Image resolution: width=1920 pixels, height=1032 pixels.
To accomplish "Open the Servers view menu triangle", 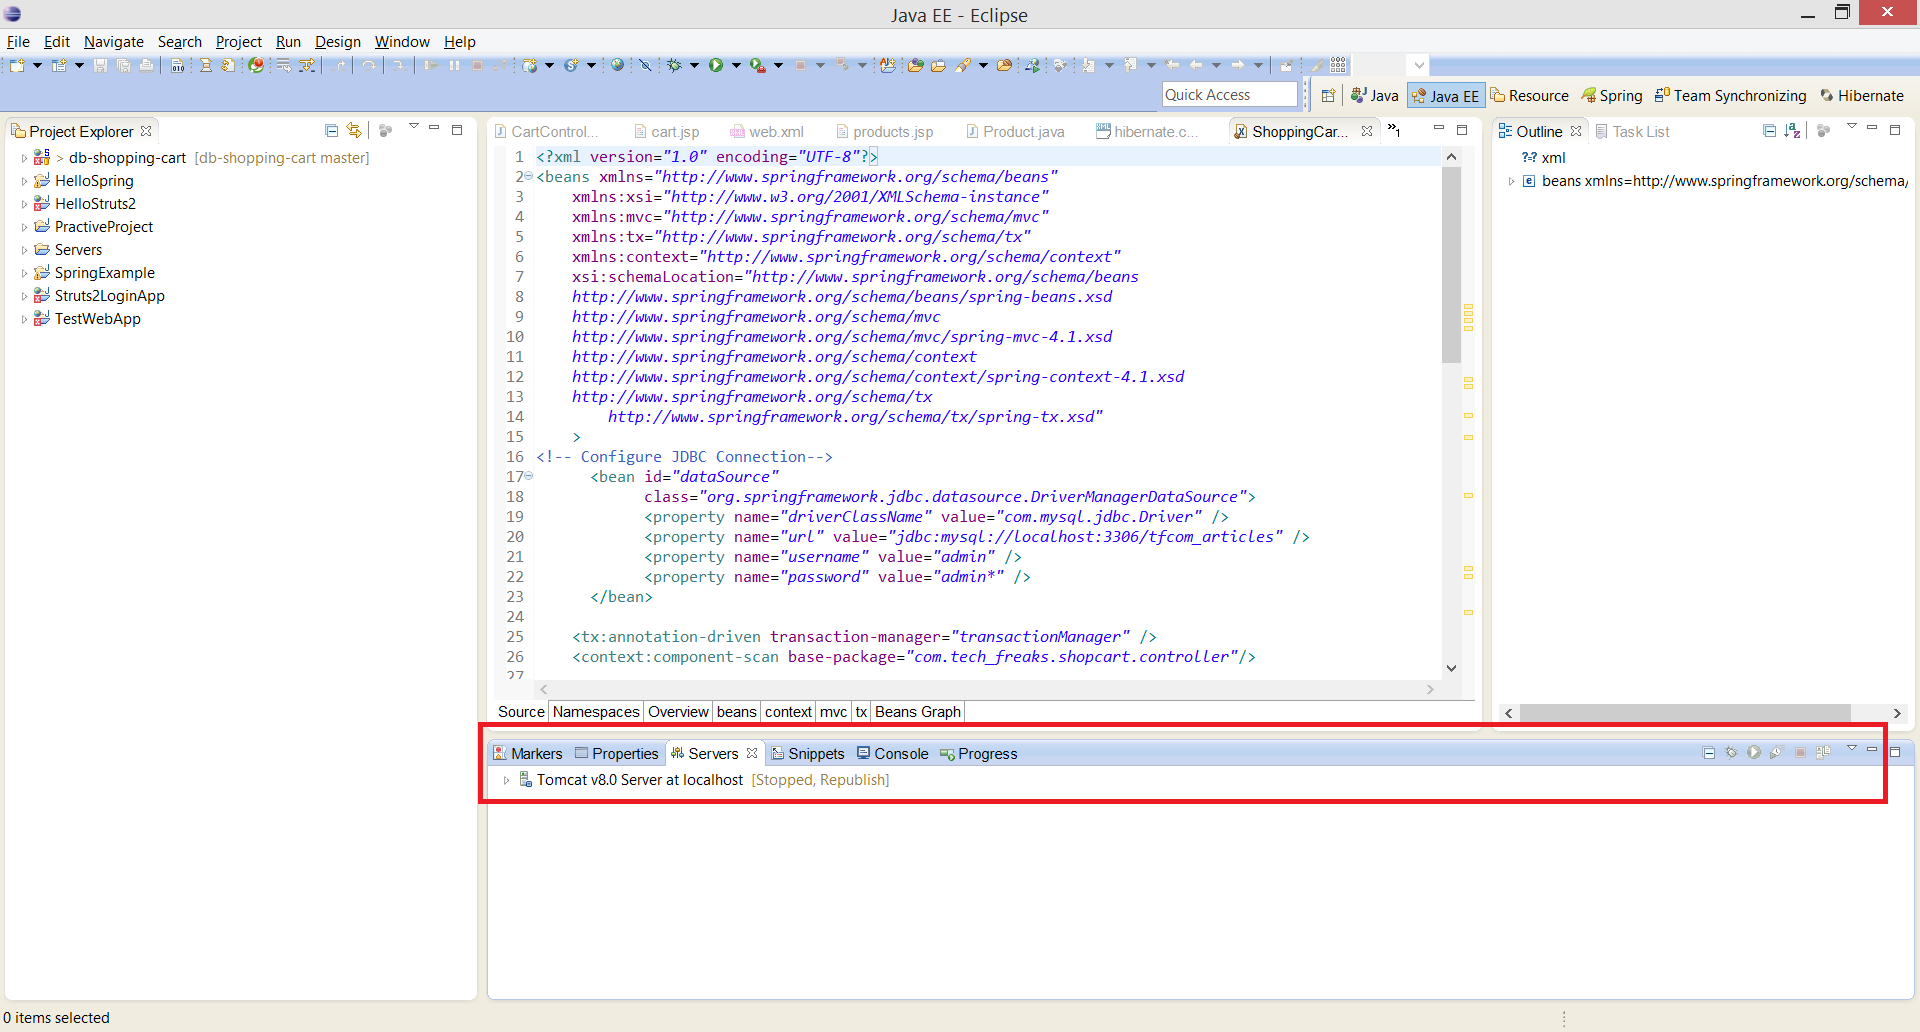I will (1851, 748).
